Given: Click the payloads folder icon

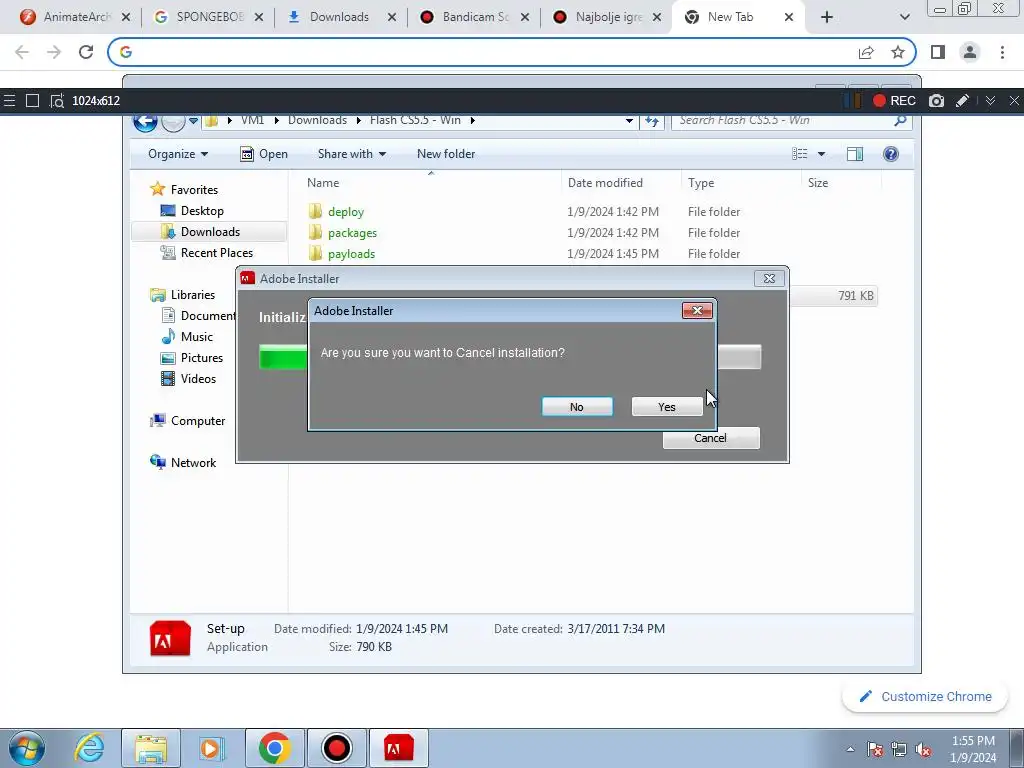Looking at the screenshot, I should (315, 253).
